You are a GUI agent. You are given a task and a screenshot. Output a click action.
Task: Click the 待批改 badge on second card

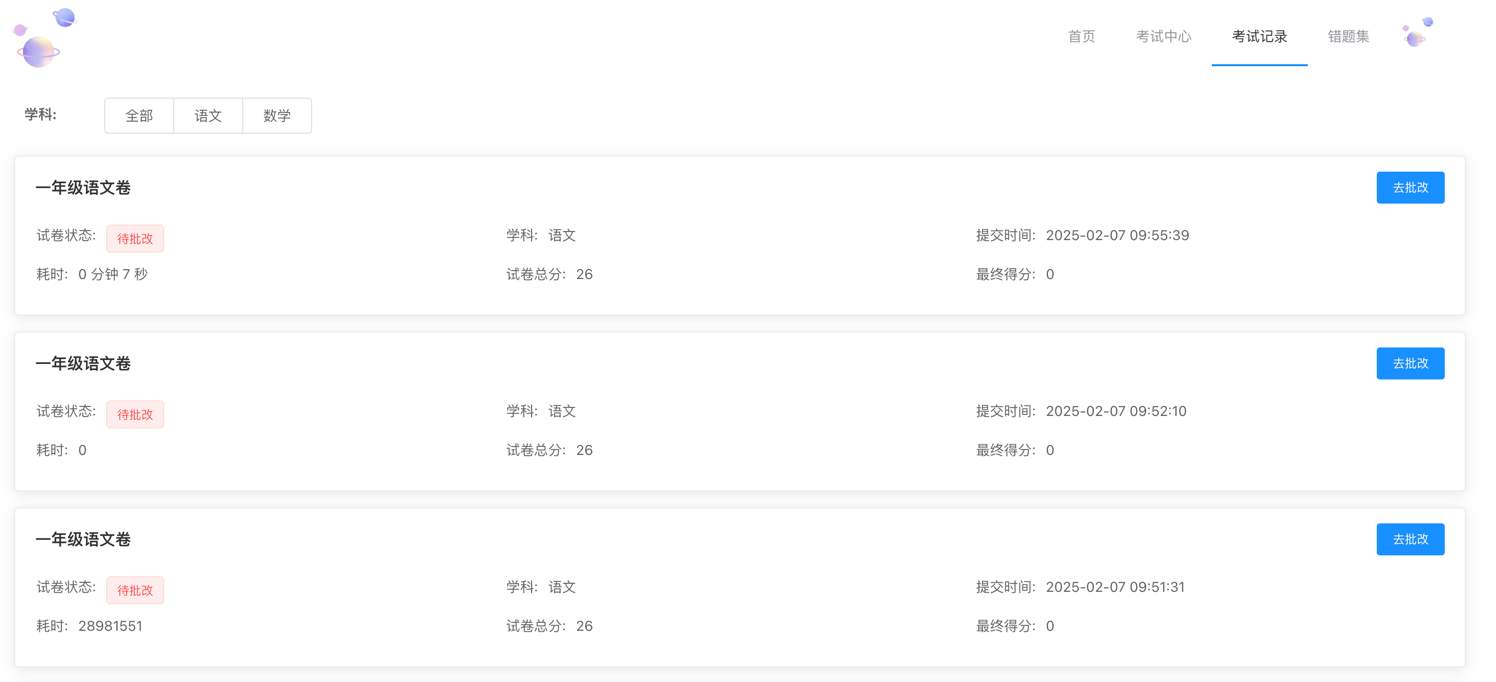pyautogui.click(x=135, y=414)
